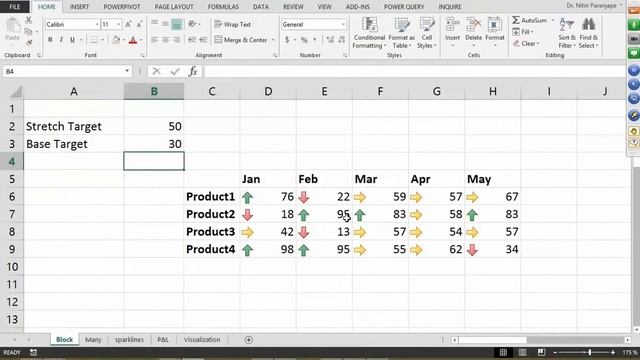
Task: Click the Cut scissors icon
Action: [28, 20]
